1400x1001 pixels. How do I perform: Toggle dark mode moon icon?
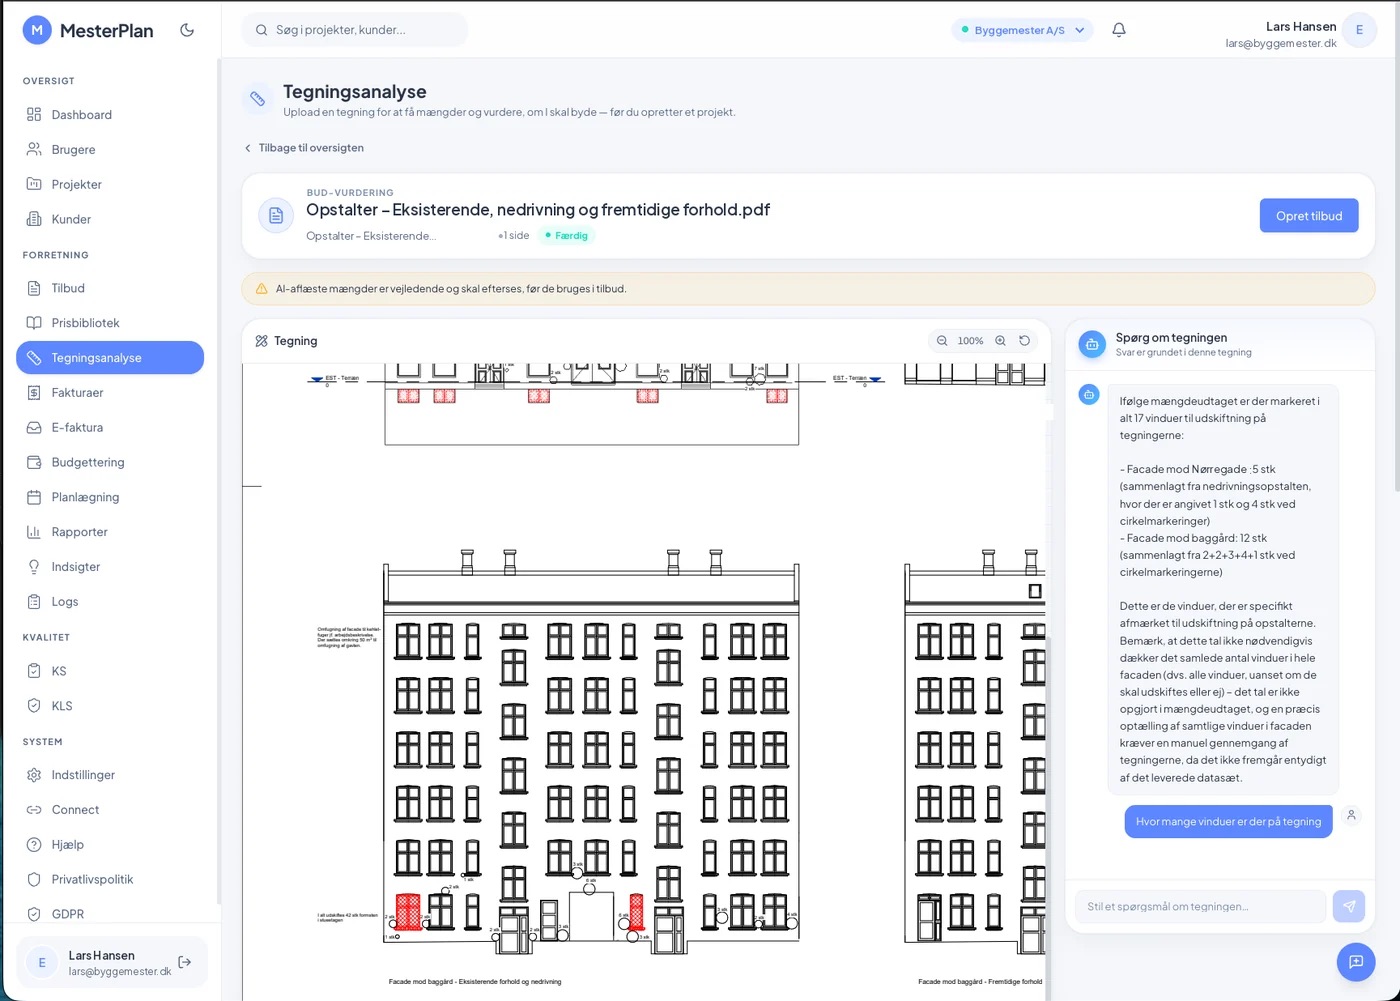(x=187, y=30)
